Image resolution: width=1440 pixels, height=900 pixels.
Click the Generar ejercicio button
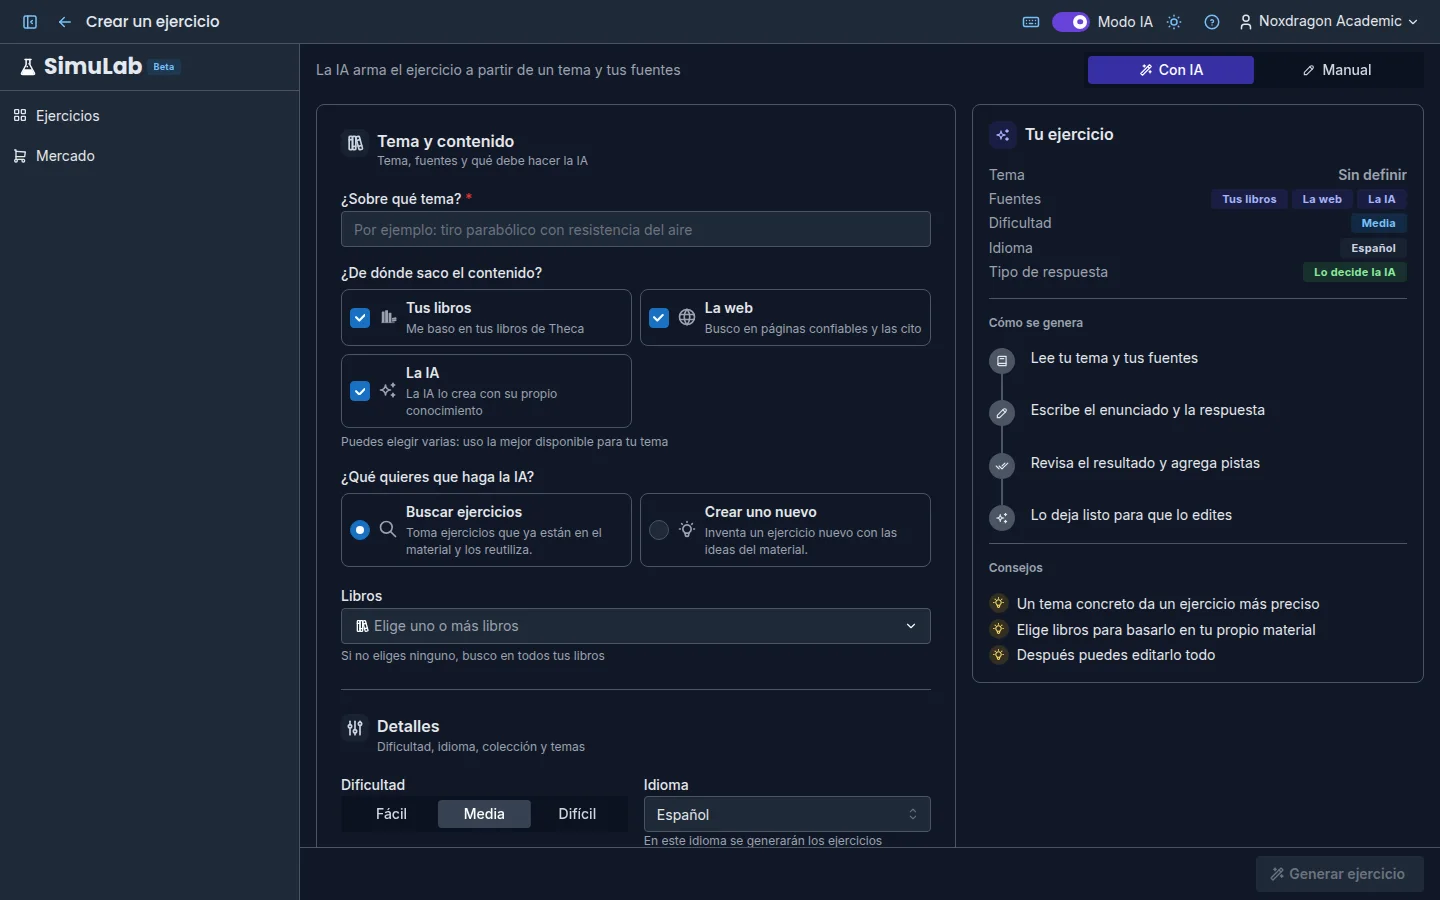point(1340,874)
